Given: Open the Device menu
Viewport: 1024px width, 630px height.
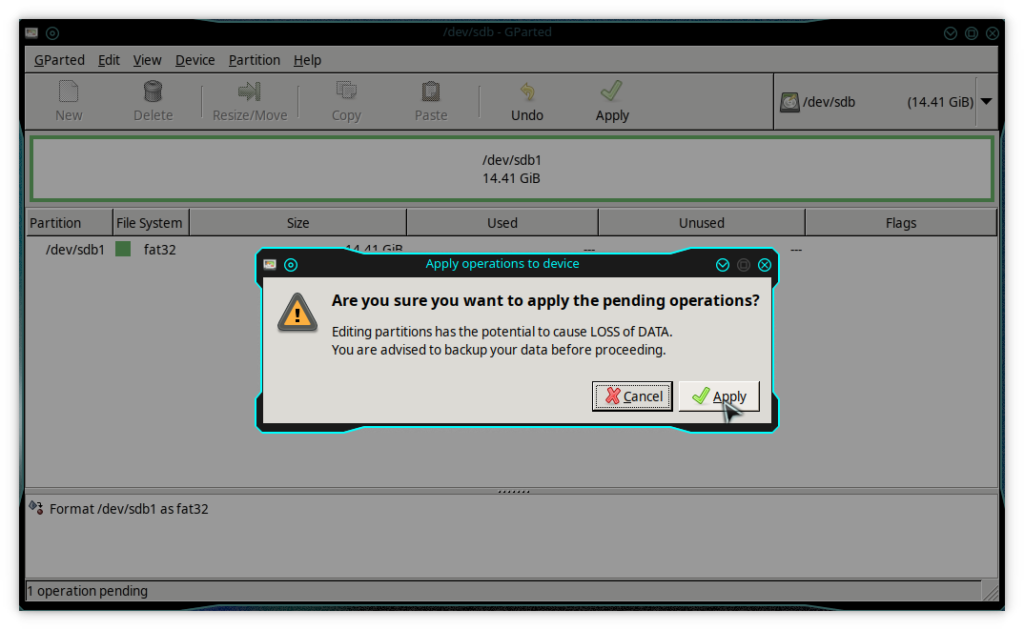Looking at the screenshot, I should [195, 60].
